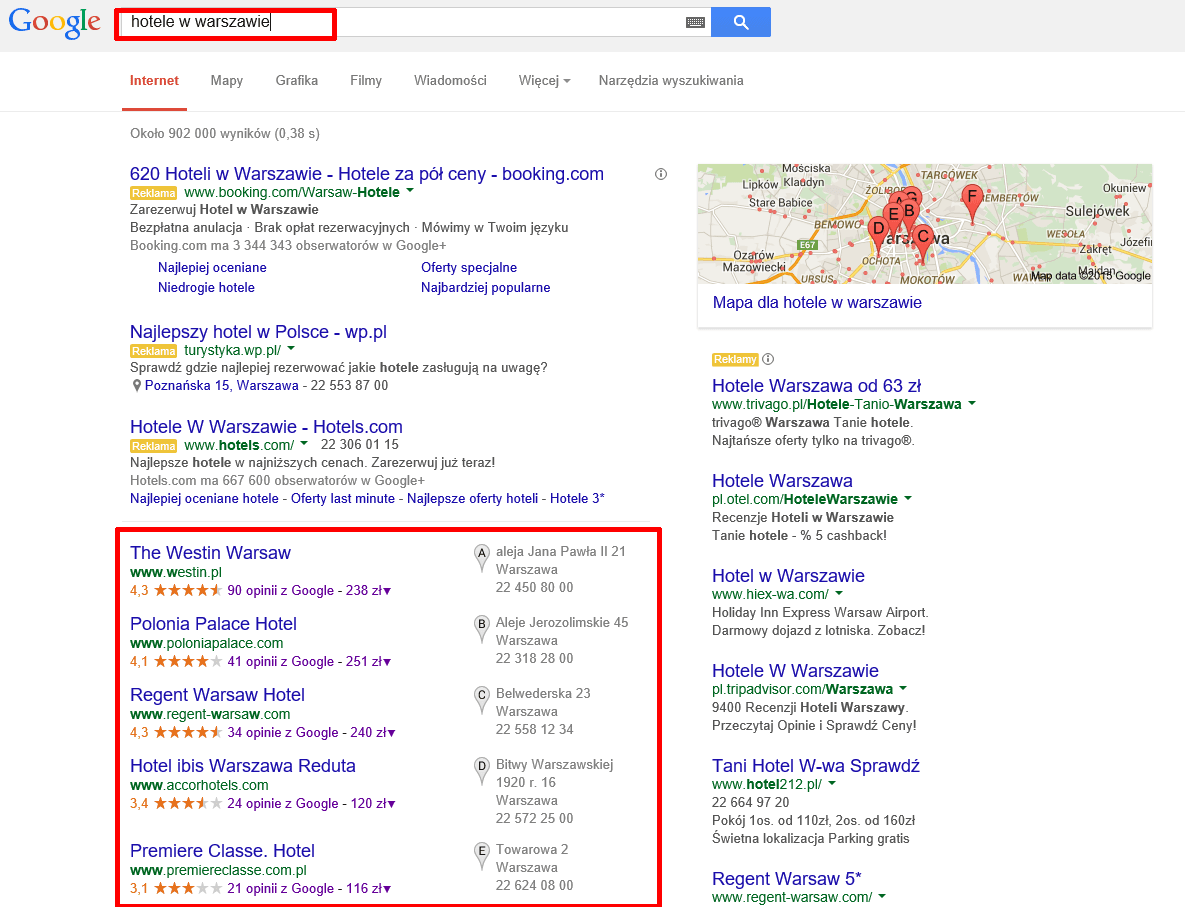
Task: Expand the tripadvisor ad URL dropdown arrow
Action: 903,689
